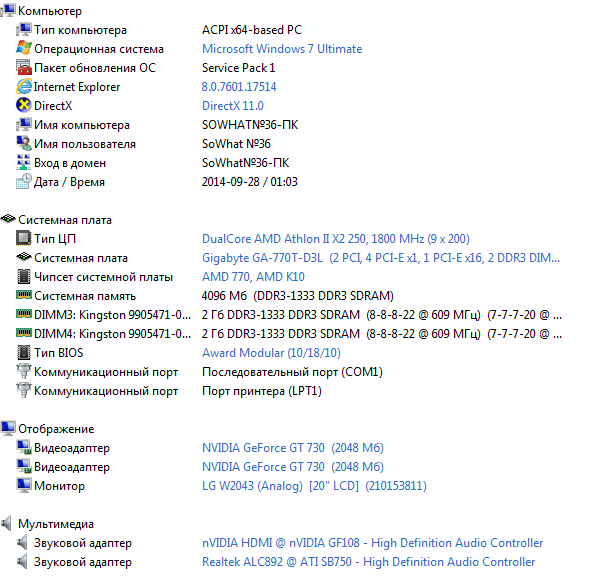This screenshot has height=580, width=602.
Task: Select the Последовательный порт (COM1) value
Action: click(292, 372)
